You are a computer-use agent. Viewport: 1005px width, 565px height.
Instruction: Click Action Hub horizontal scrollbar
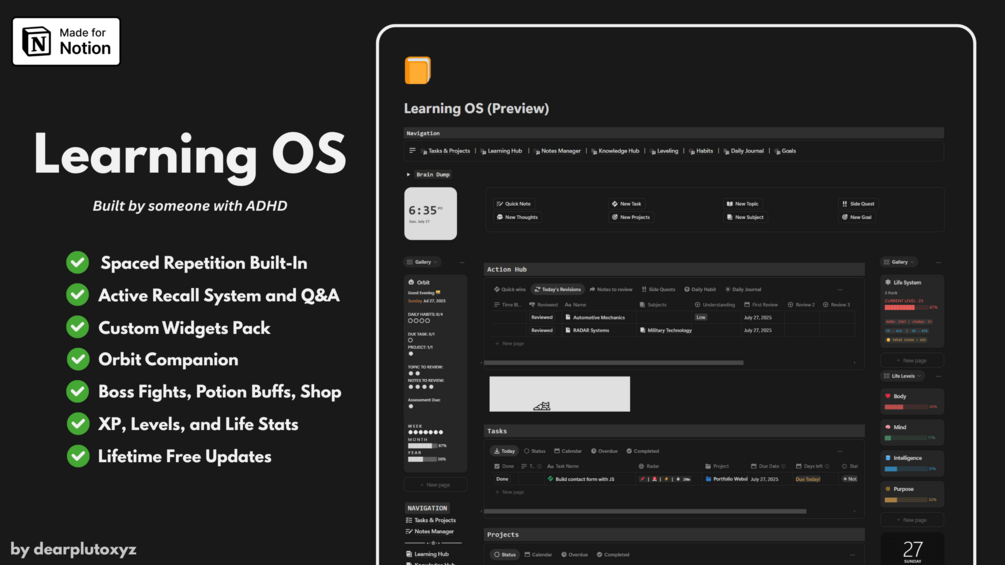point(613,363)
